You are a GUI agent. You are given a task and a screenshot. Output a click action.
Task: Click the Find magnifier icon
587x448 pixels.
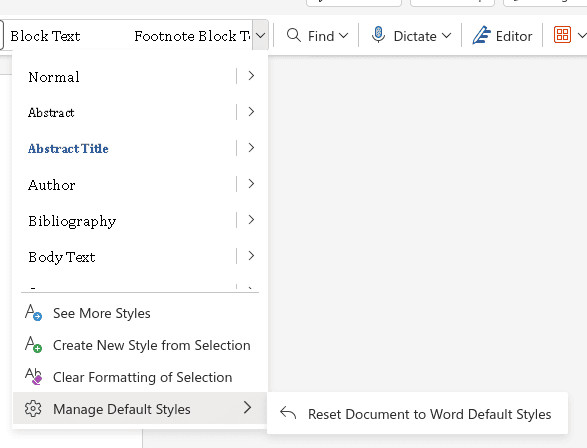[294, 36]
